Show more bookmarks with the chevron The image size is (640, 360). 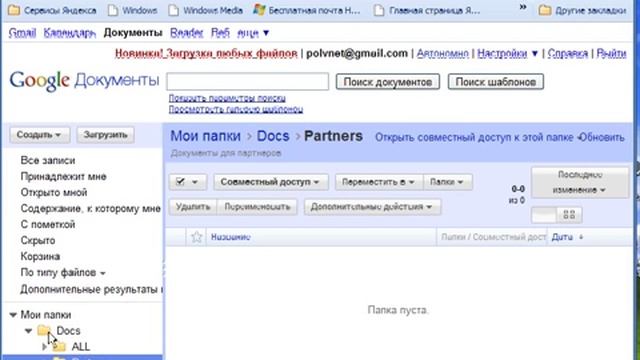pos(523,7)
